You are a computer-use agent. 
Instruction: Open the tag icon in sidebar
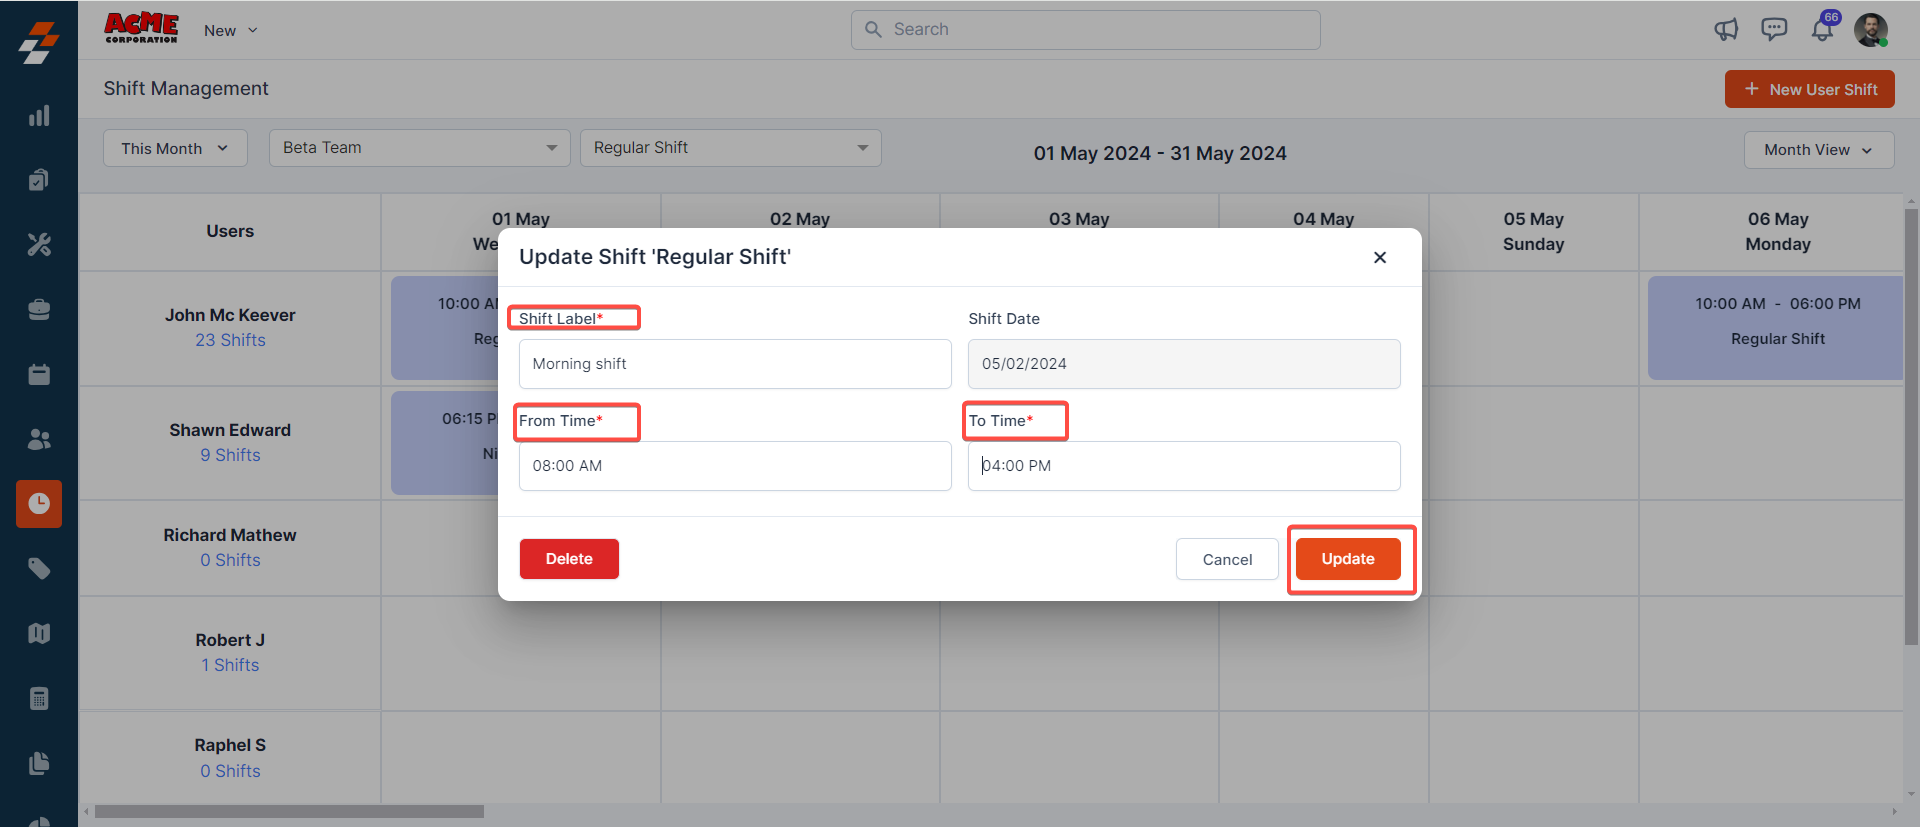pos(39,569)
